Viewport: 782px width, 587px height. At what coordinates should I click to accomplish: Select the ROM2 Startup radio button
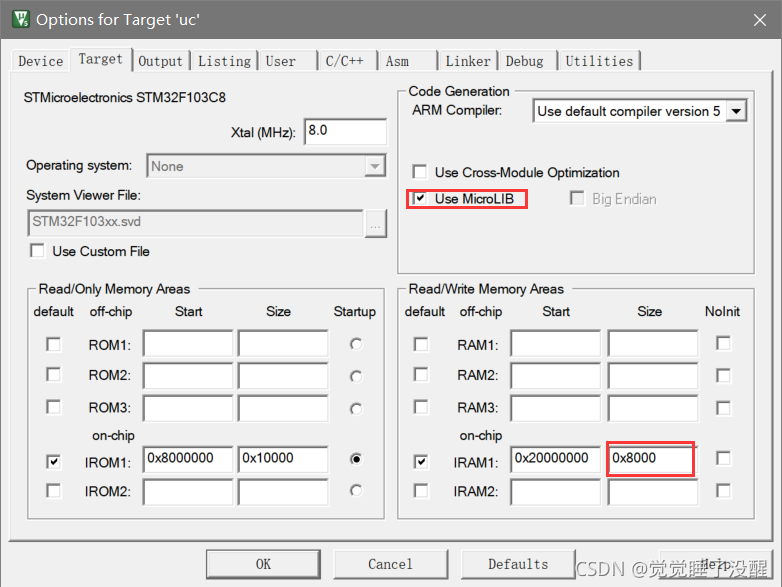356,377
